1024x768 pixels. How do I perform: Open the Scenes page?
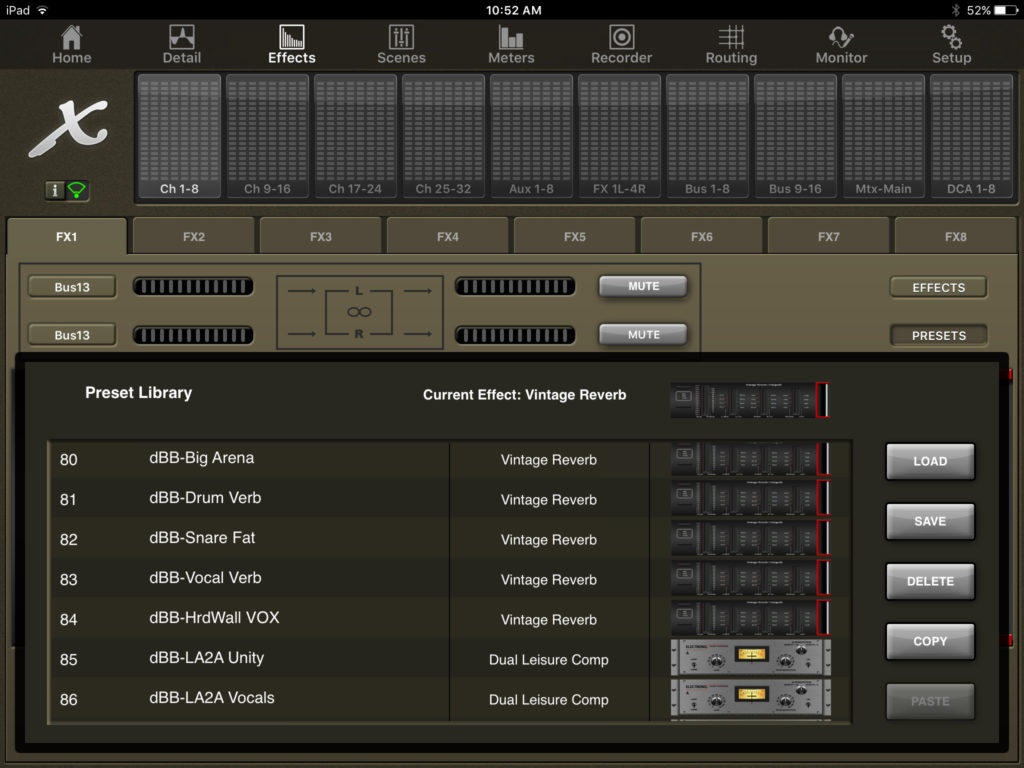401,44
